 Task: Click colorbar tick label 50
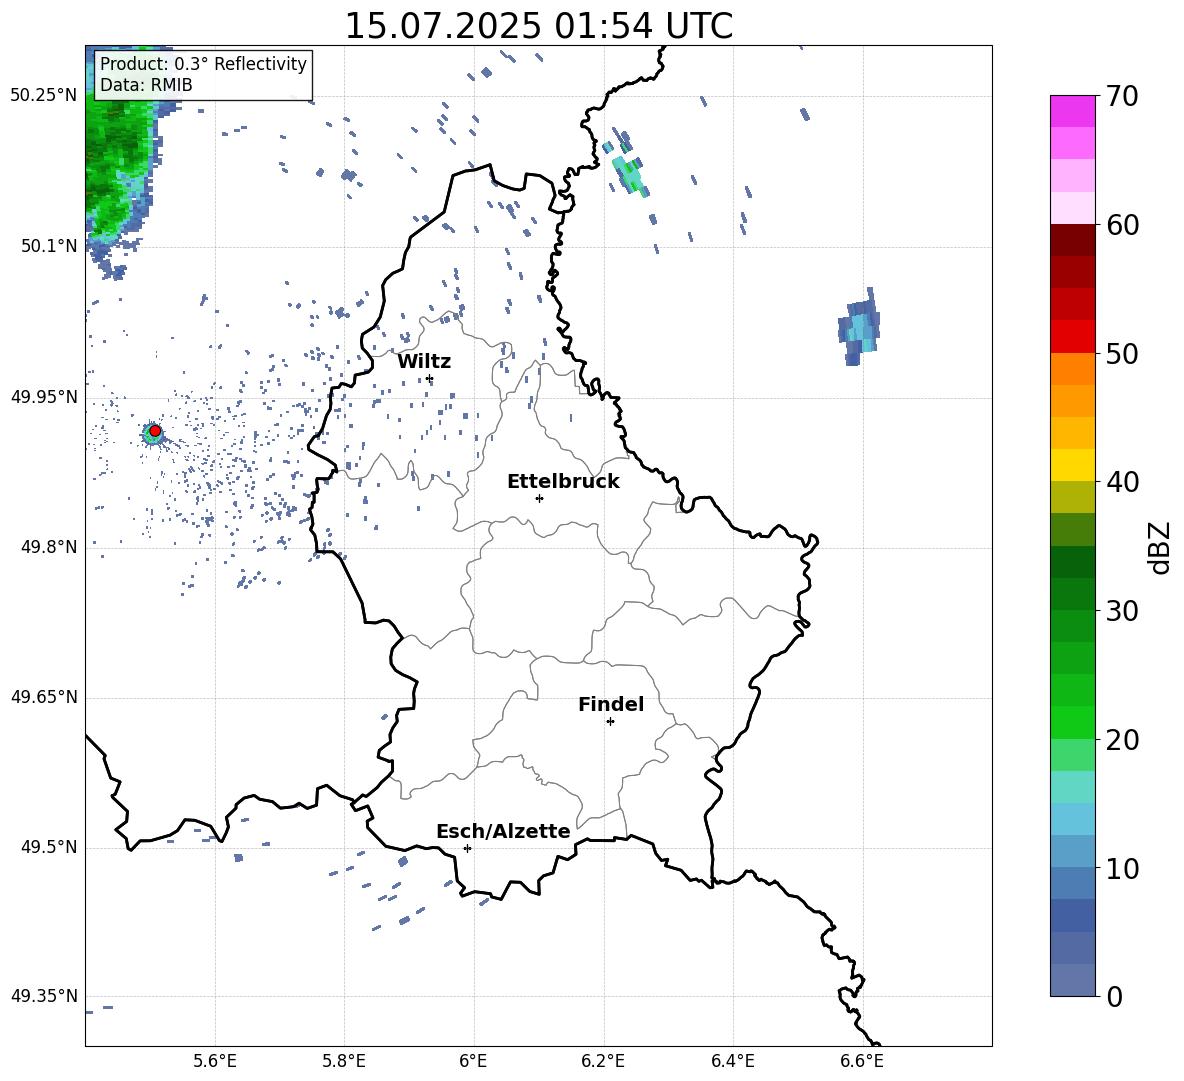(1121, 353)
